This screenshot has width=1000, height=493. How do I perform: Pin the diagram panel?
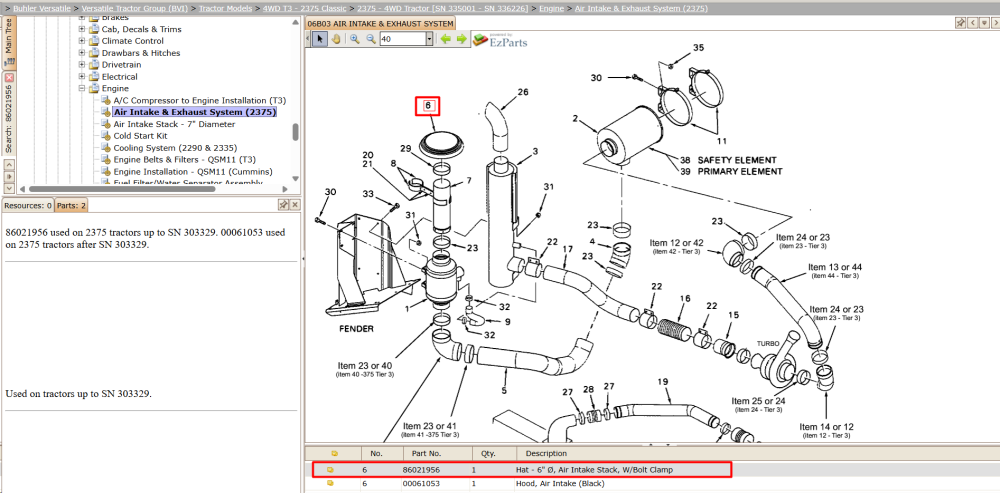(x=960, y=23)
